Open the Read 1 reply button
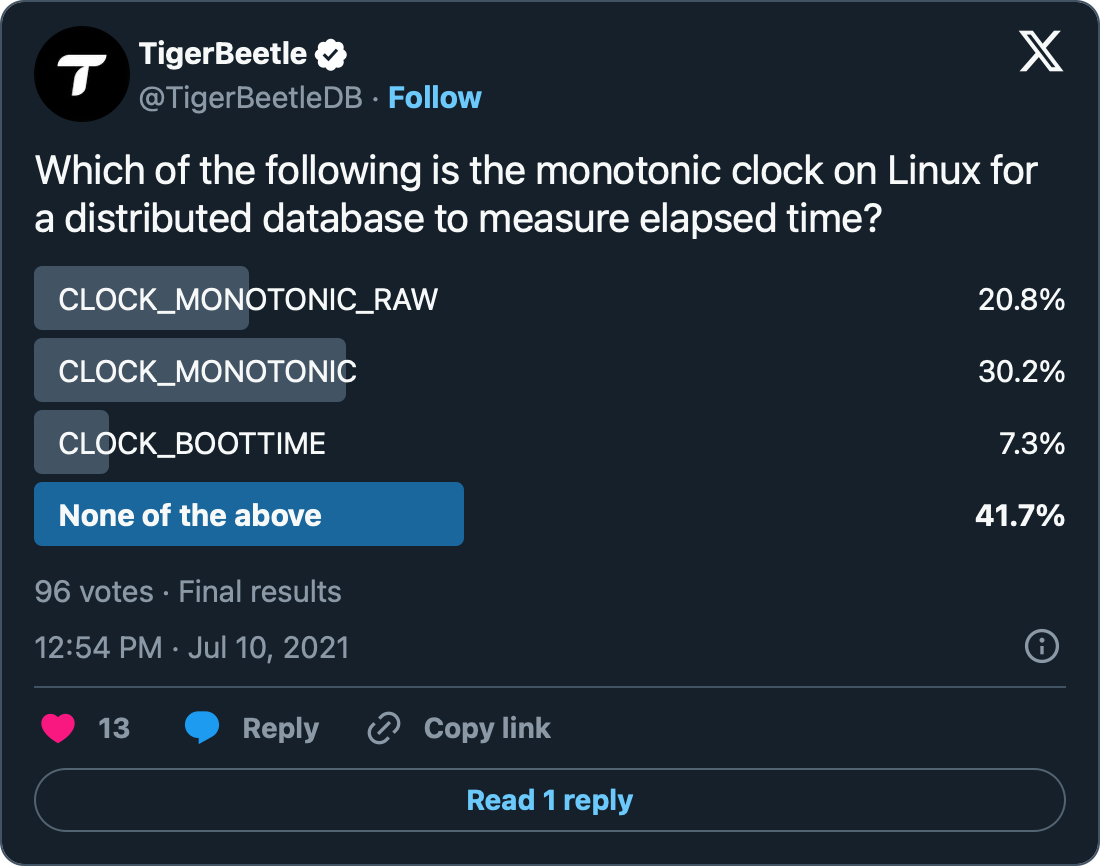 click(x=550, y=801)
